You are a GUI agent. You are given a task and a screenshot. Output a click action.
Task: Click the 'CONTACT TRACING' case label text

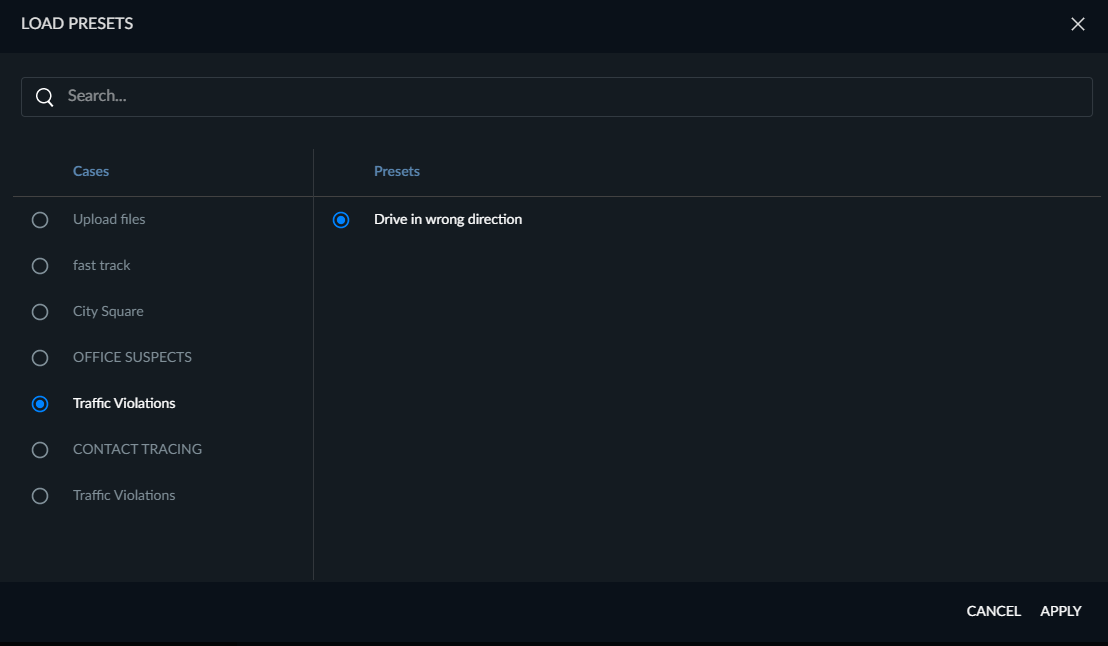coord(137,449)
